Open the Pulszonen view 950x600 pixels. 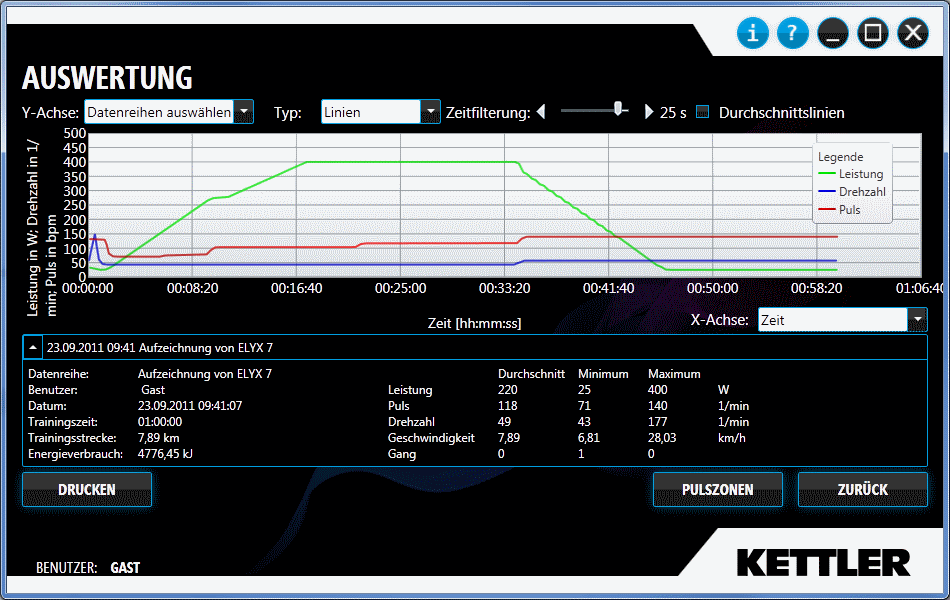click(x=717, y=490)
